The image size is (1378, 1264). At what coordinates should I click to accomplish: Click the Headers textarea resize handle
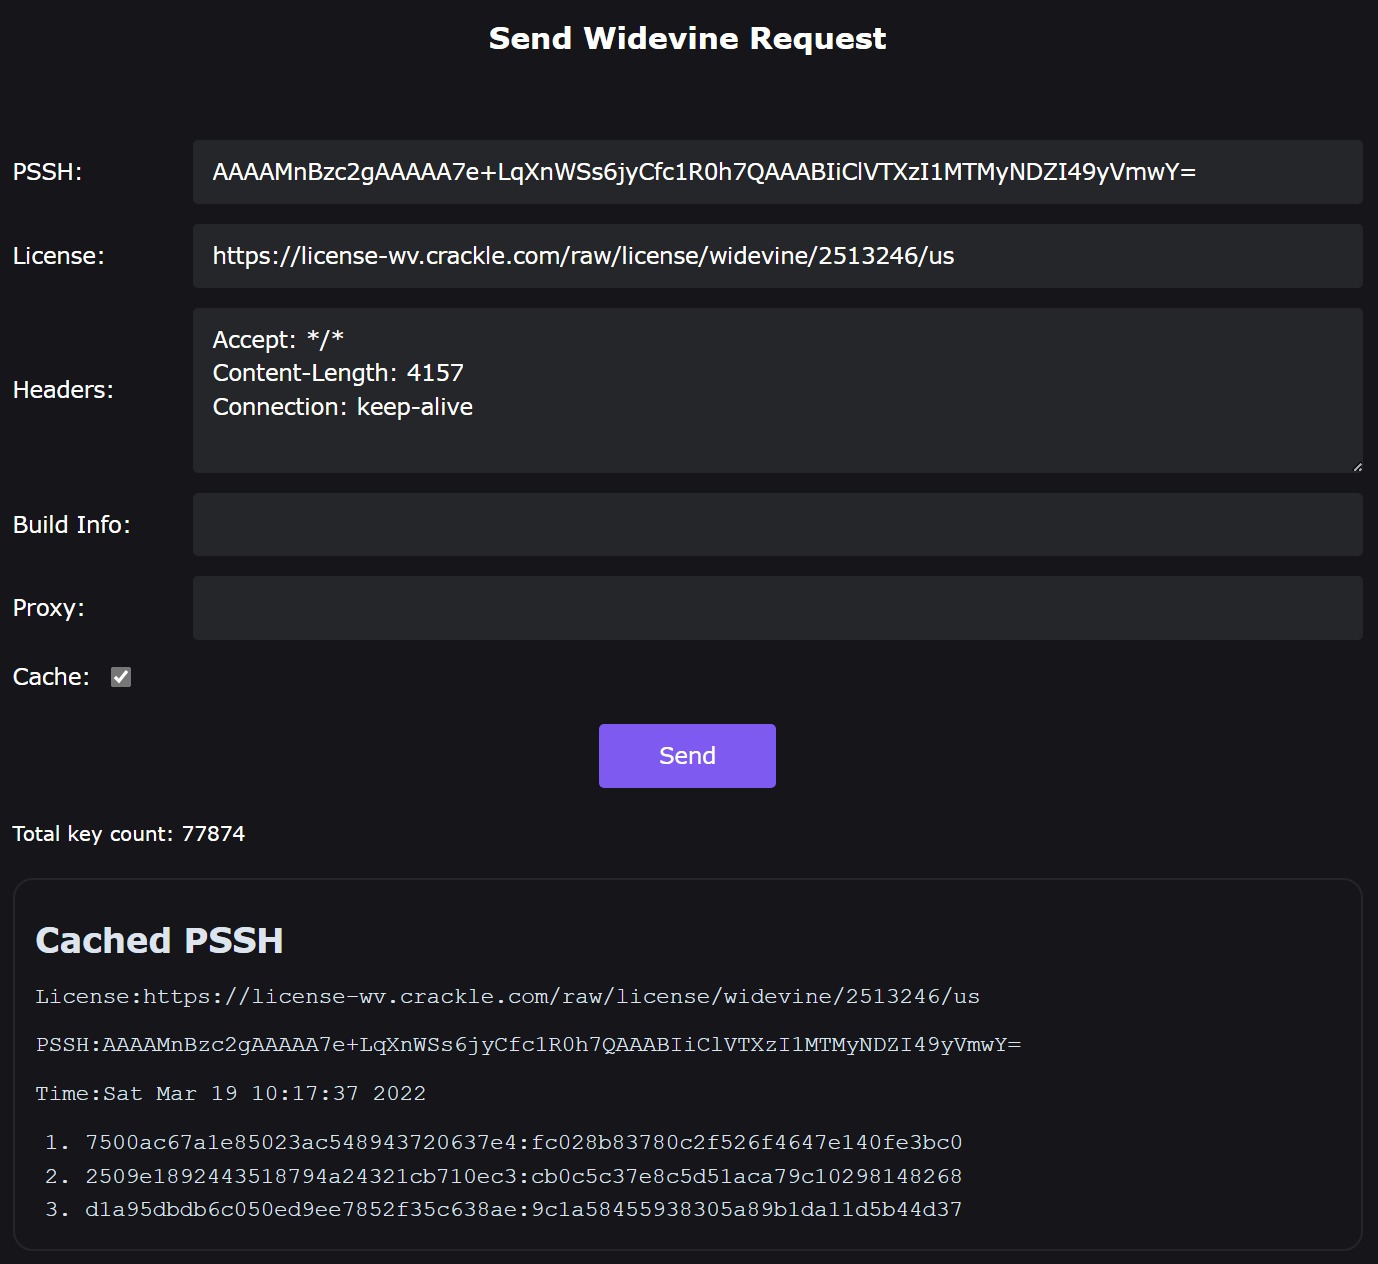(x=1356, y=466)
